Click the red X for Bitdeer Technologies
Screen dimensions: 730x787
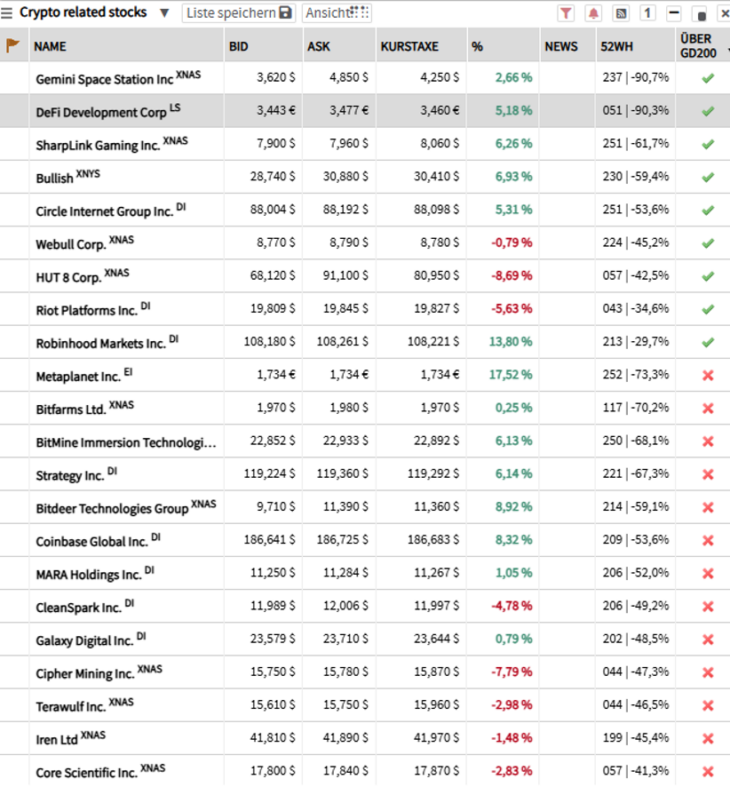[708, 507]
